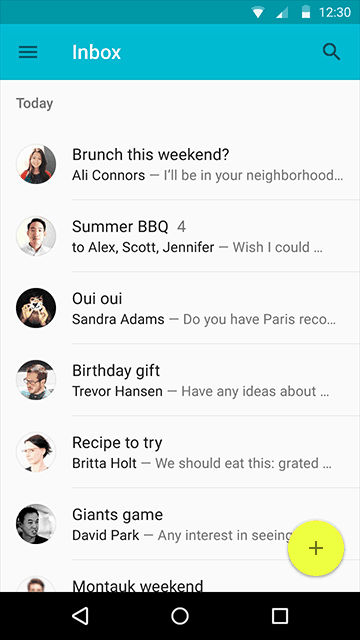The width and height of the screenshot is (360, 640).
Task: Tap the recent apps square button
Action: pyautogui.click(x=280, y=616)
